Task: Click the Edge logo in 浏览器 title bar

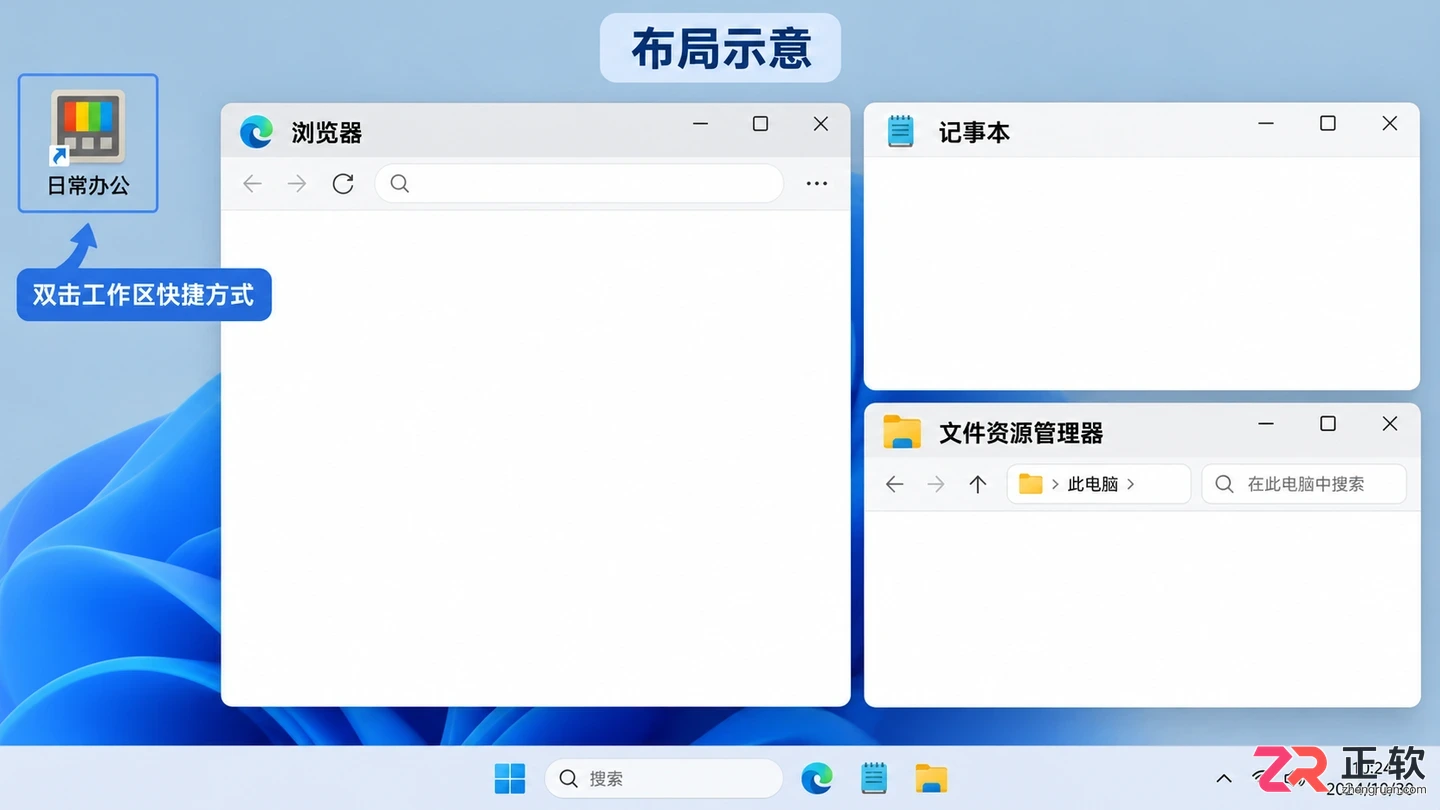Action: click(x=257, y=132)
